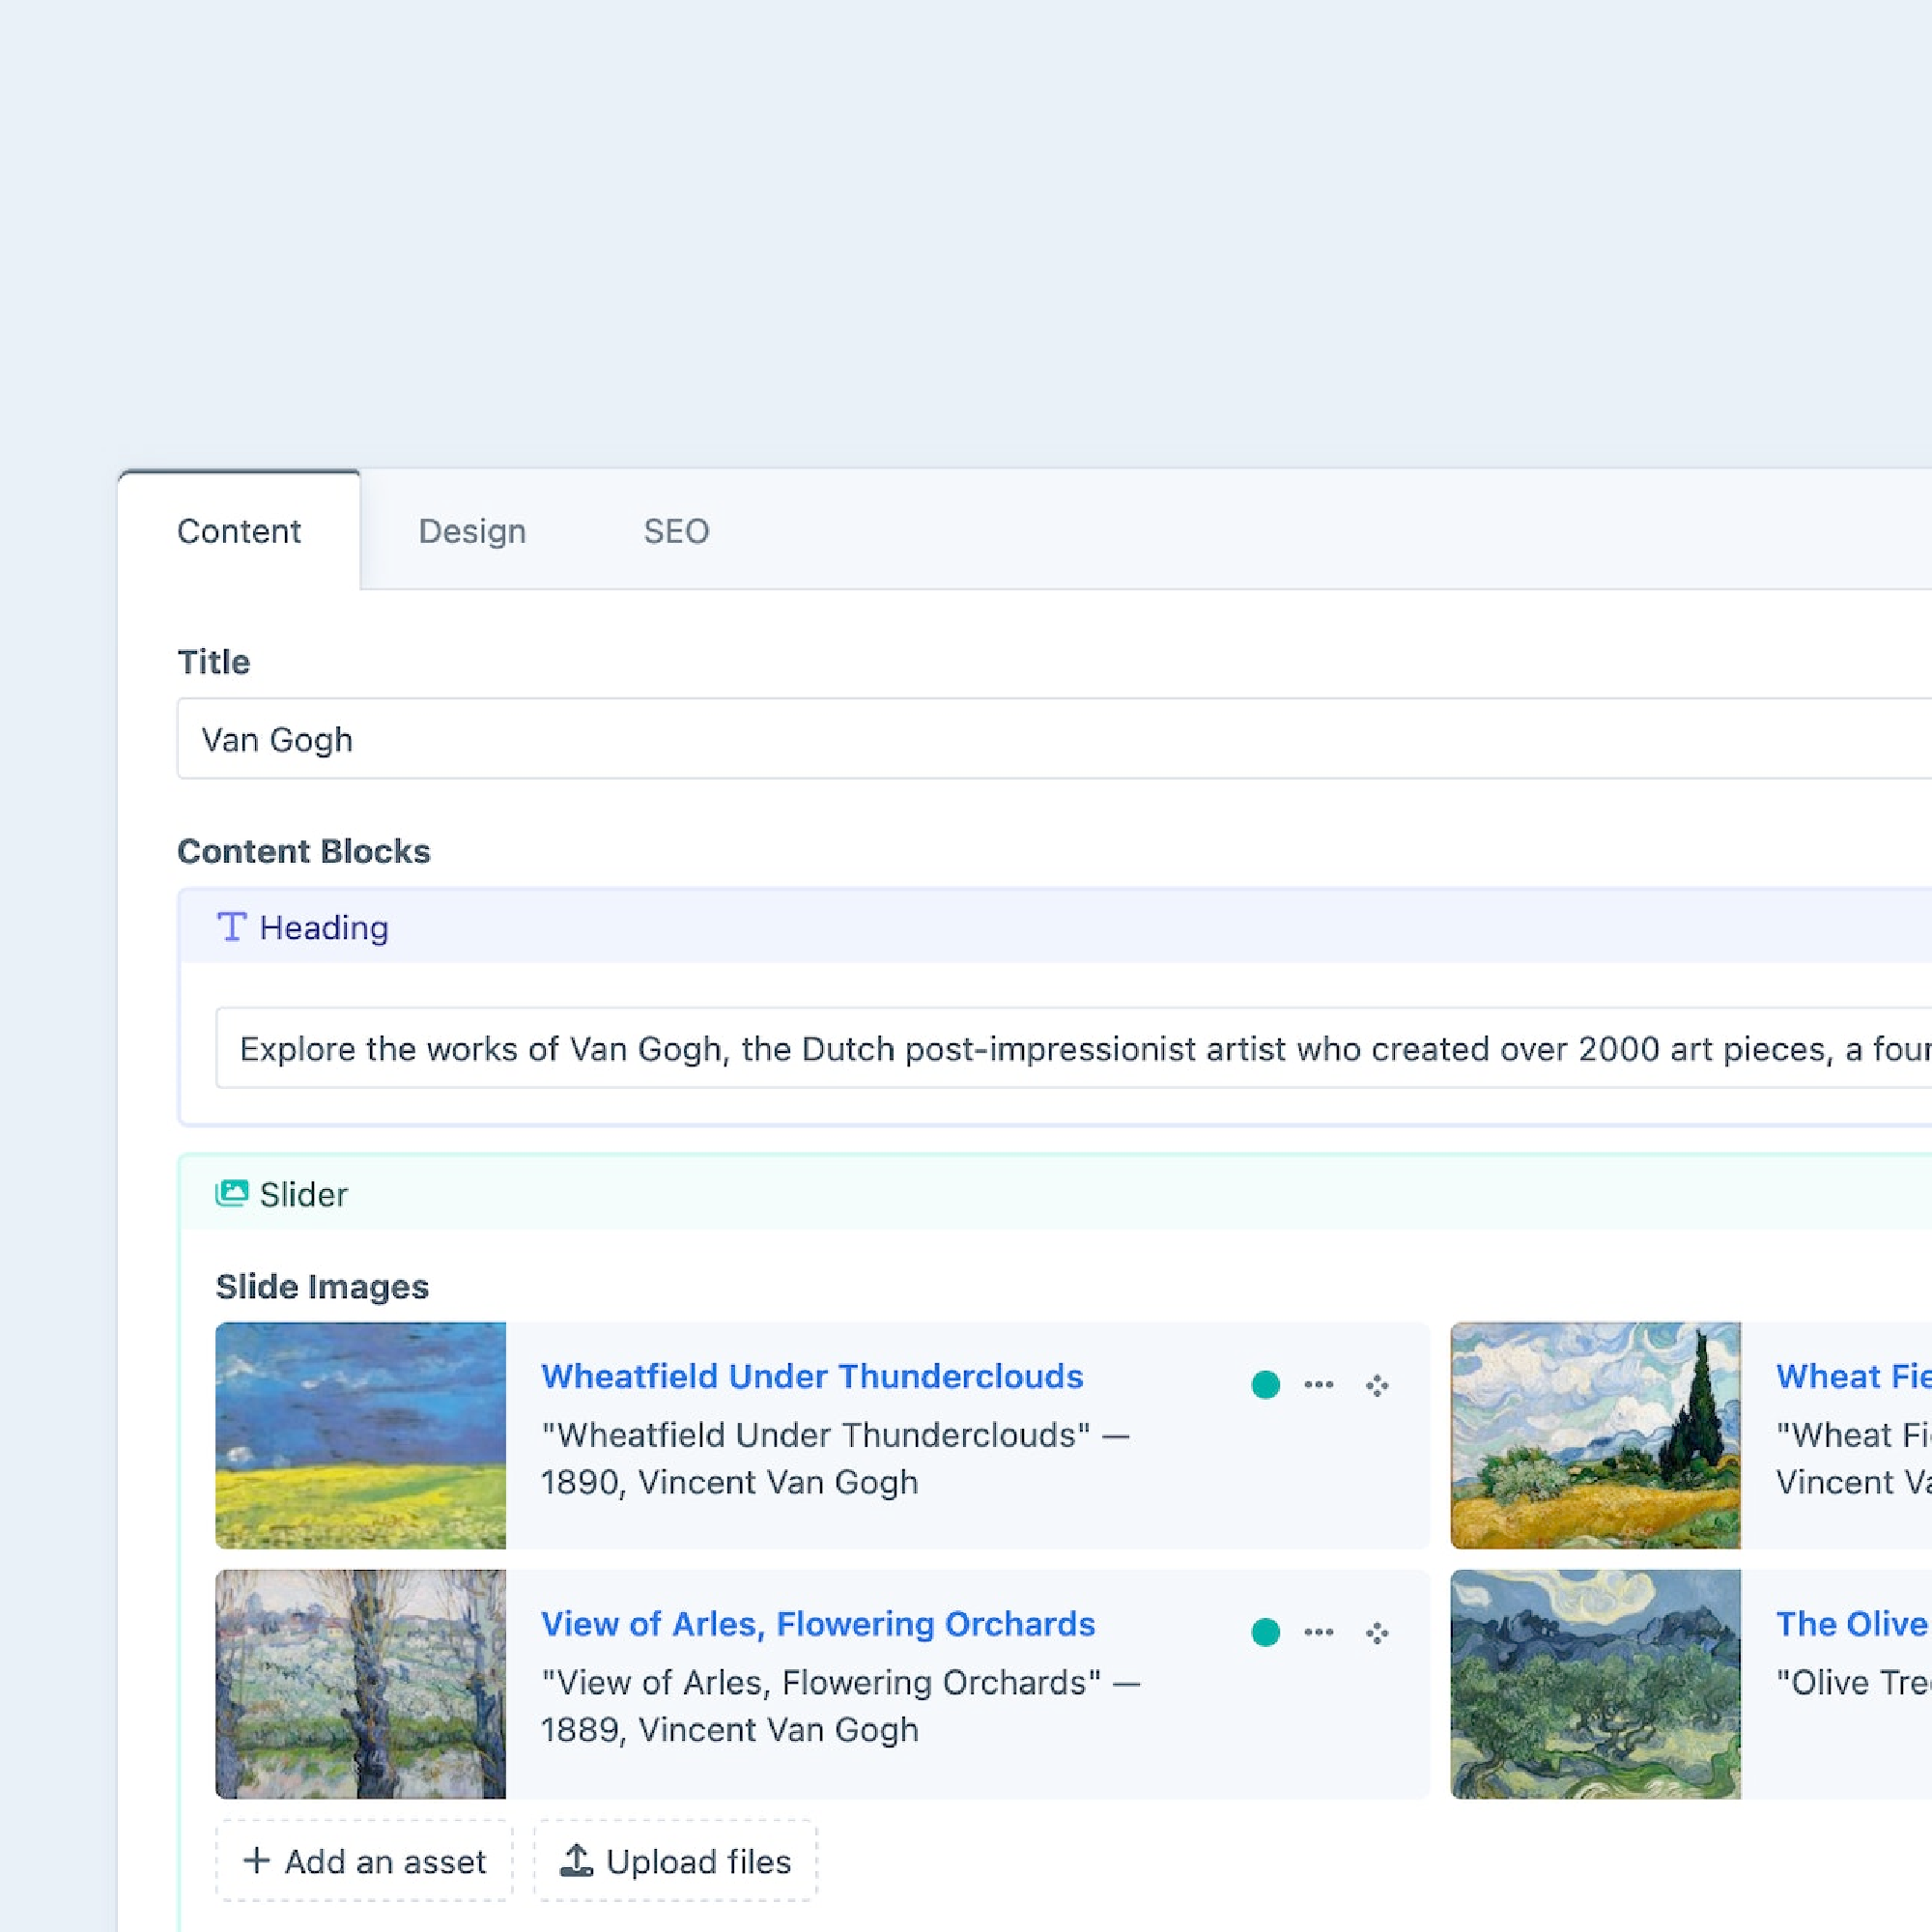Open View of Arles, Flowering Orchards link
The height and width of the screenshot is (1932, 1932).
[x=818, y=1624]
